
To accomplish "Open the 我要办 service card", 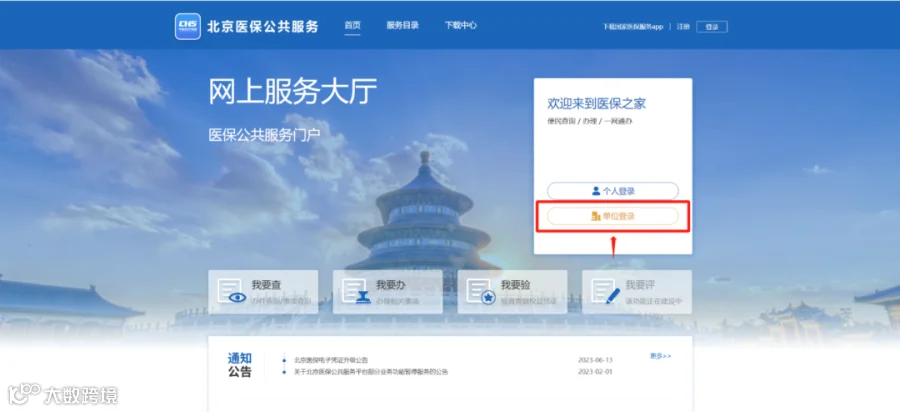I will pos(387,291).
